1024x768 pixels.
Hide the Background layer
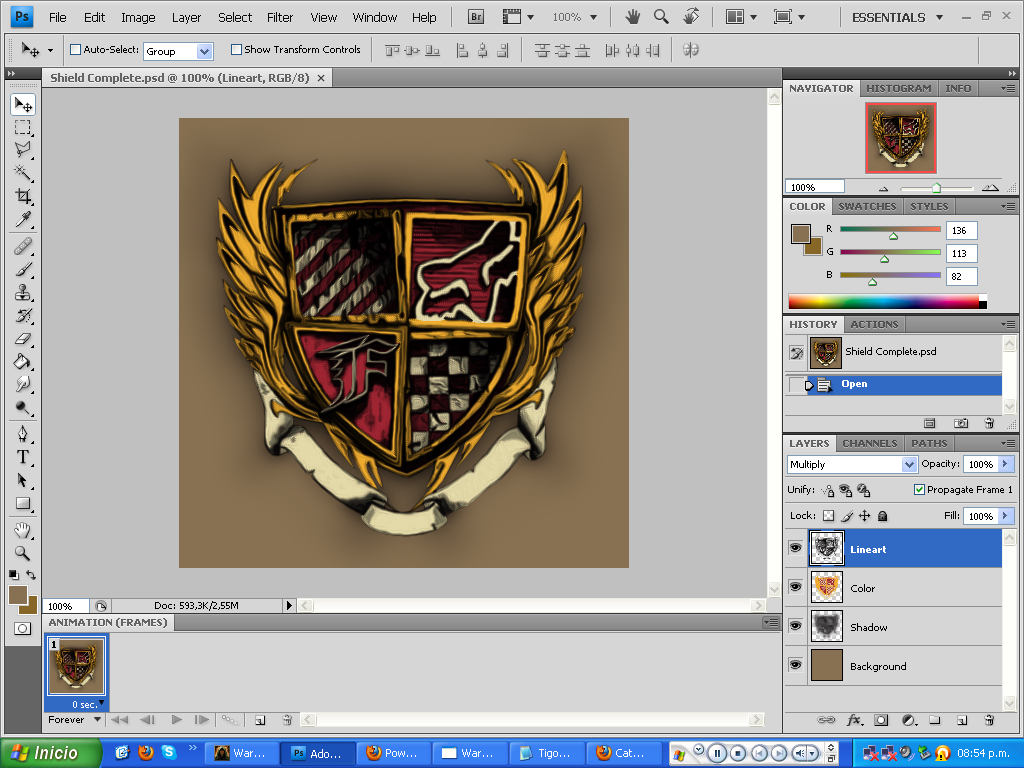pos(795,665)
